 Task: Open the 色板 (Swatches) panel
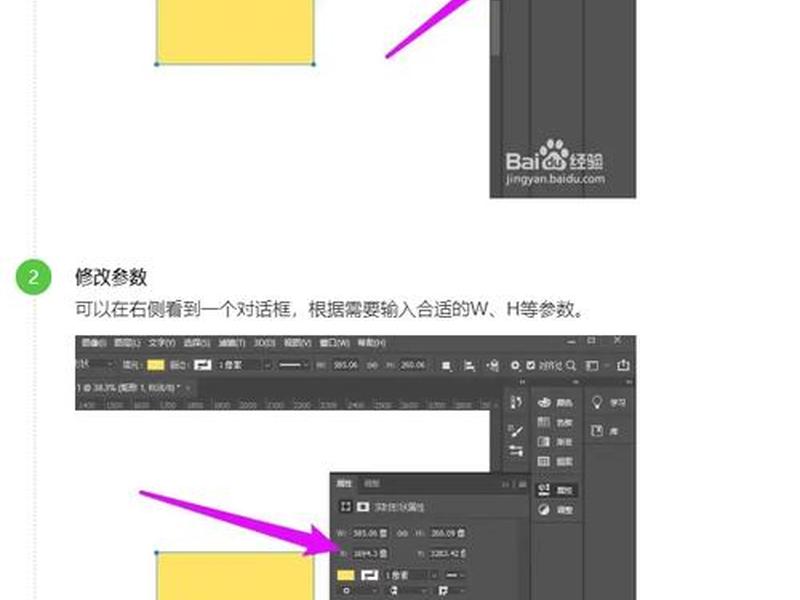pyautogui.click(x=556, y=422)
